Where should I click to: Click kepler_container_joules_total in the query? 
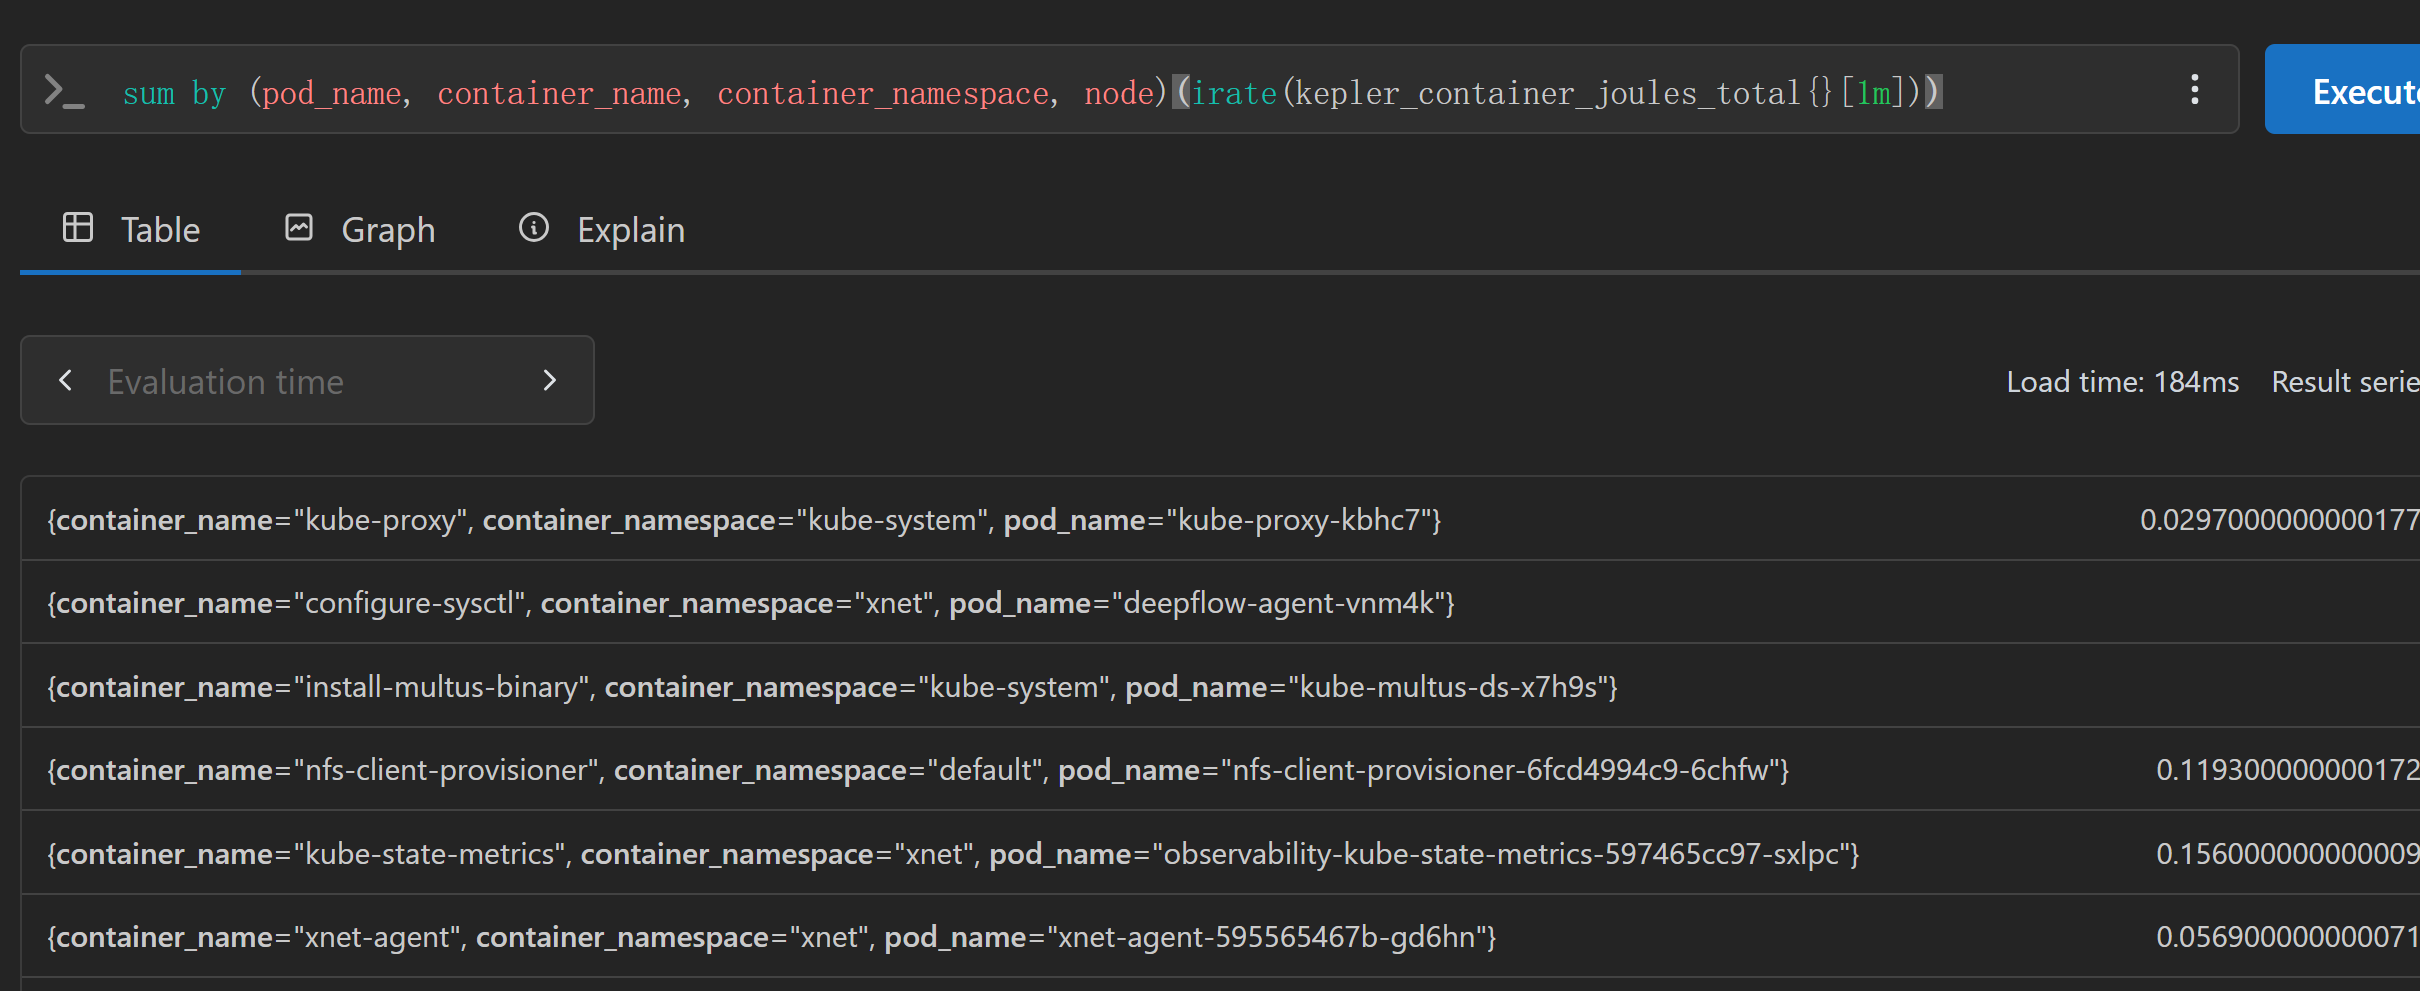pos(1547,93)
